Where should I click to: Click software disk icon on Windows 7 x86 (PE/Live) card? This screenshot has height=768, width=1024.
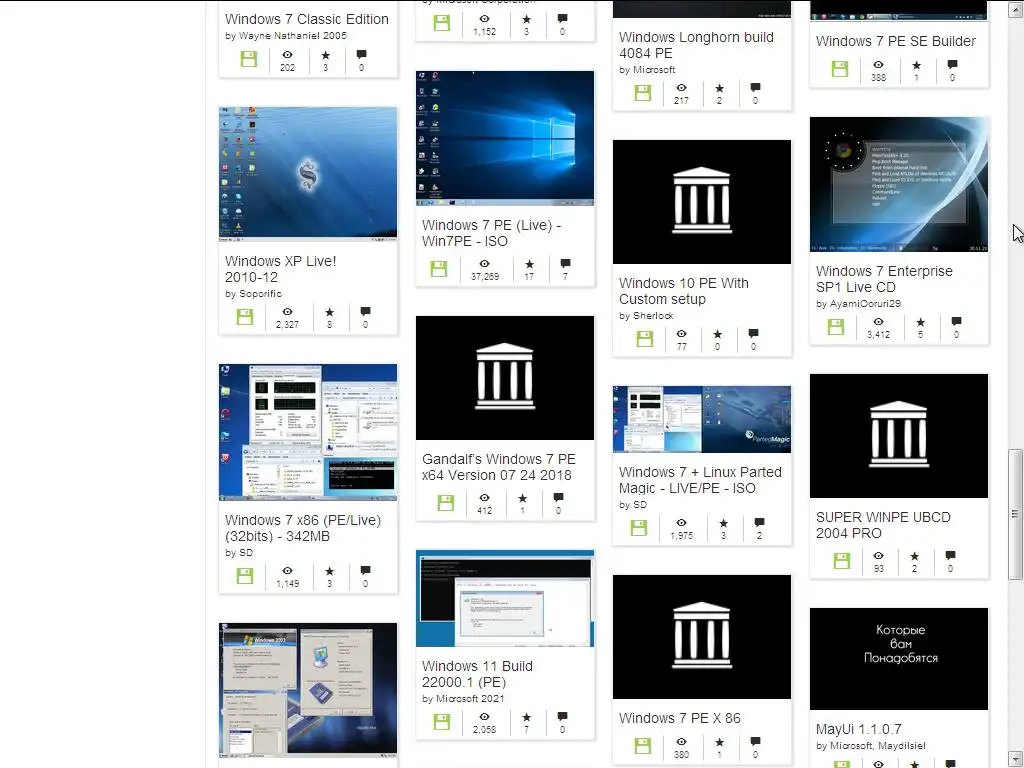pyautogui.click(x=245, y=576)
